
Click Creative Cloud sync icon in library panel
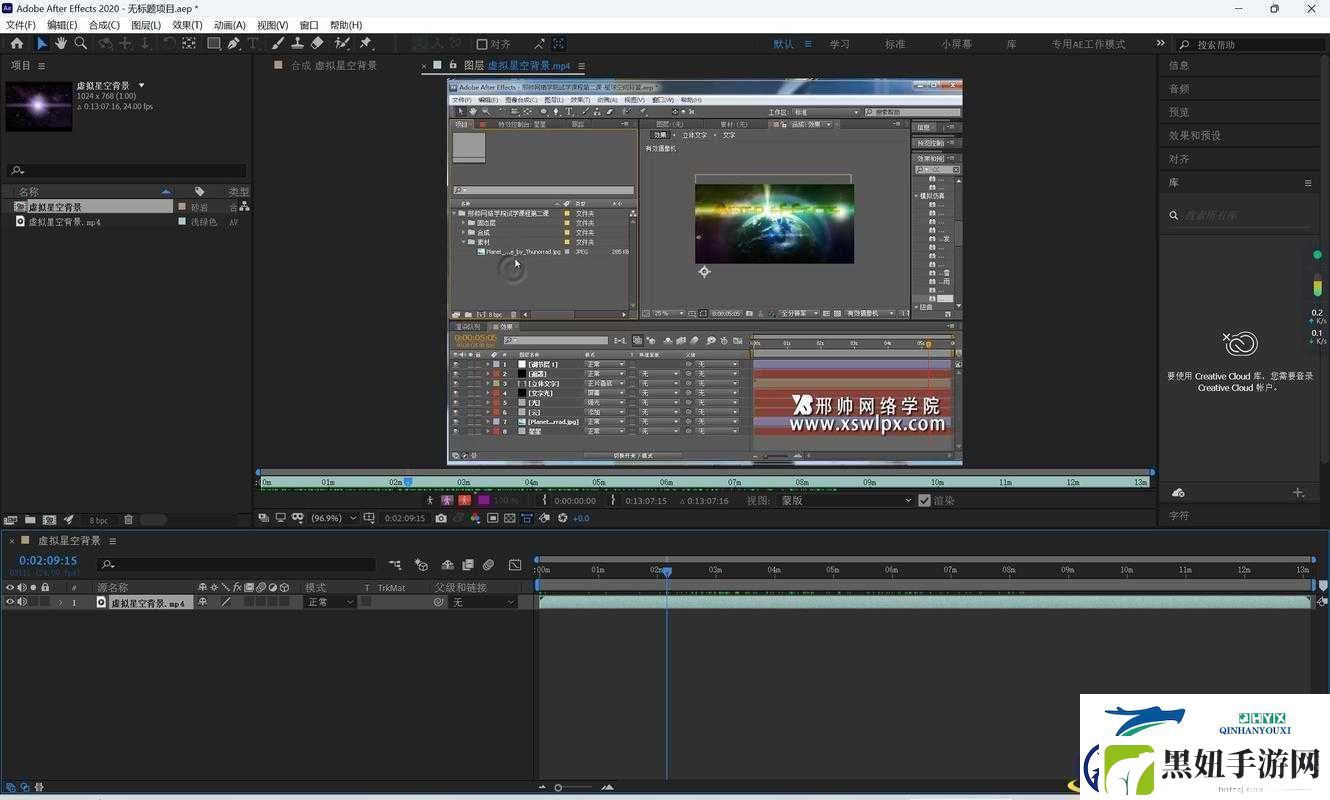pyautogui.click(x=1178, y=492)
